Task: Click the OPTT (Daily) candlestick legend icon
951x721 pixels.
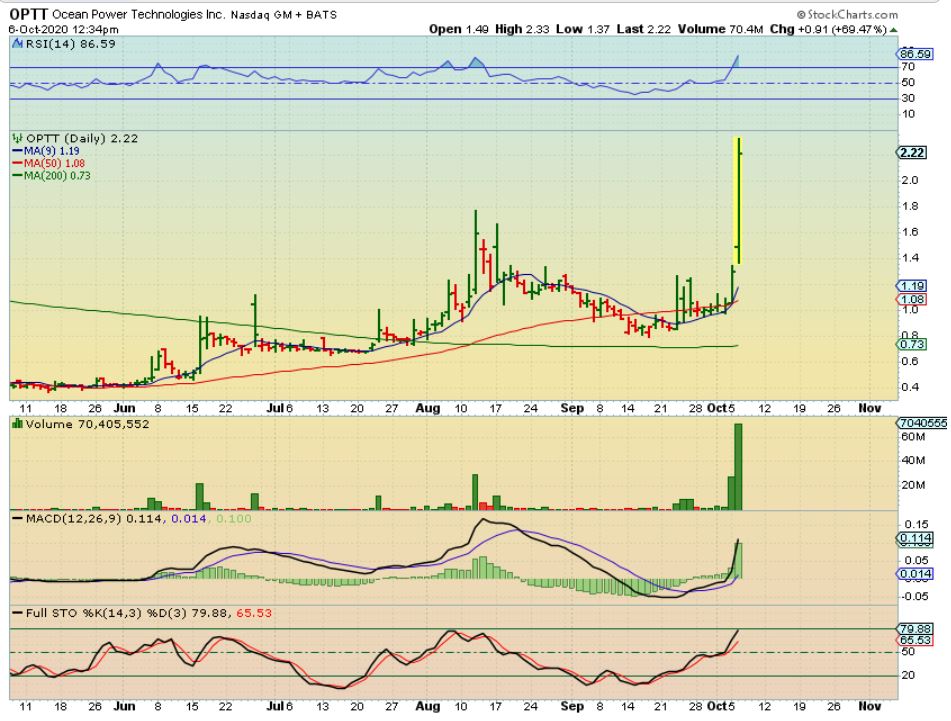Action: (17, 137)
